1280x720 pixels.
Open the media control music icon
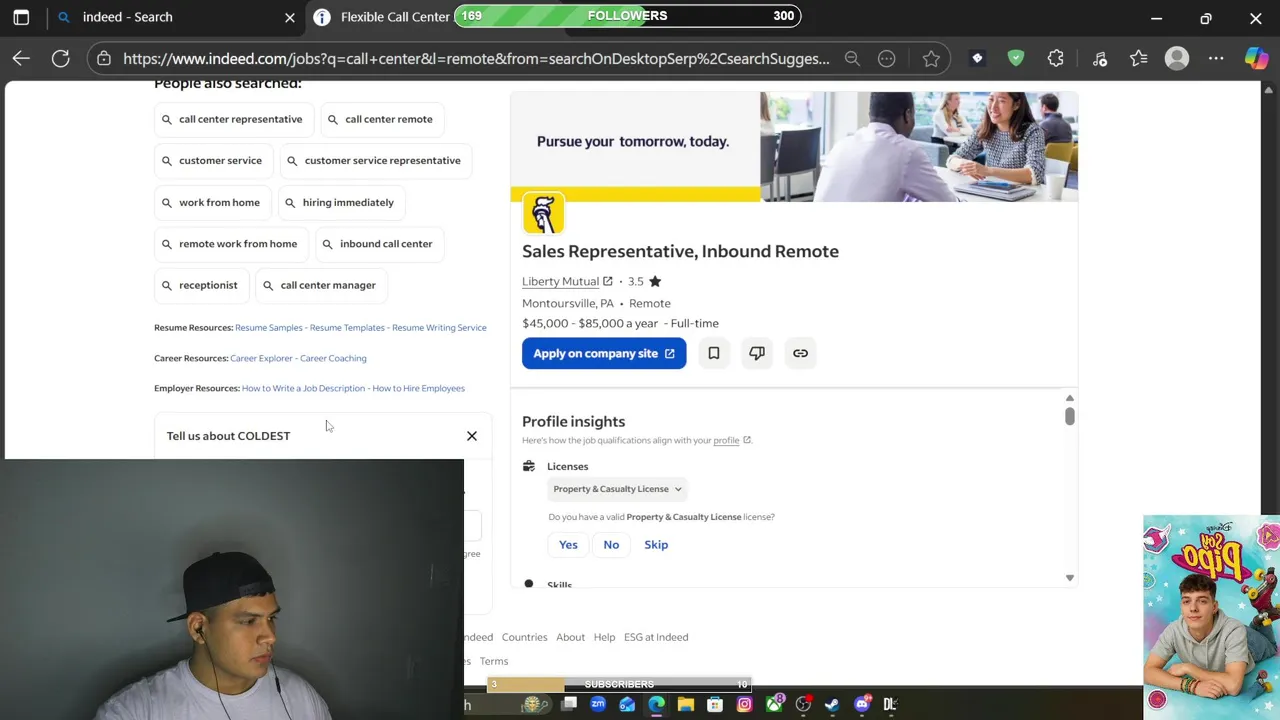coord(1100,59)
